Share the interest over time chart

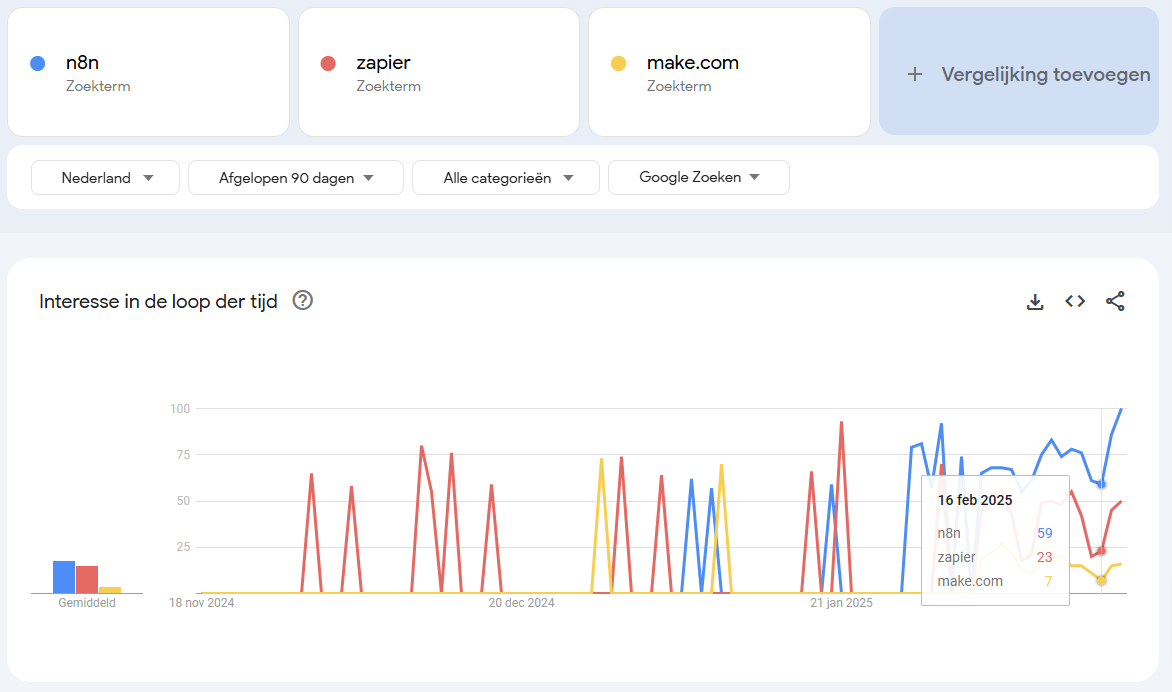[1115, 301]
